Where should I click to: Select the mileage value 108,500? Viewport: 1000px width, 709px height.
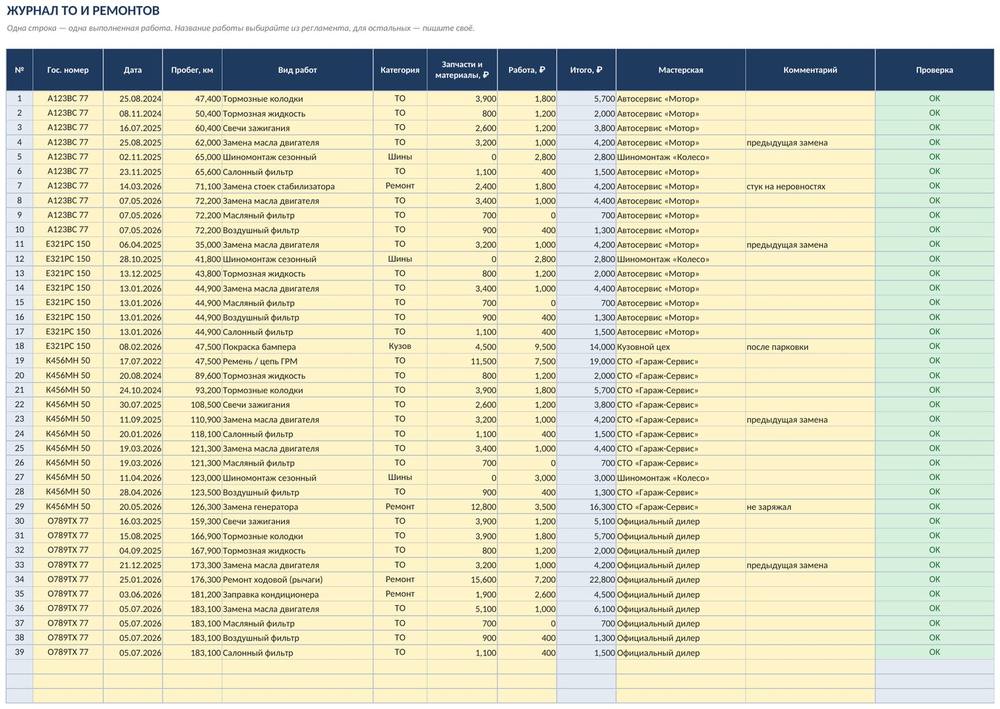click(192, 405)
